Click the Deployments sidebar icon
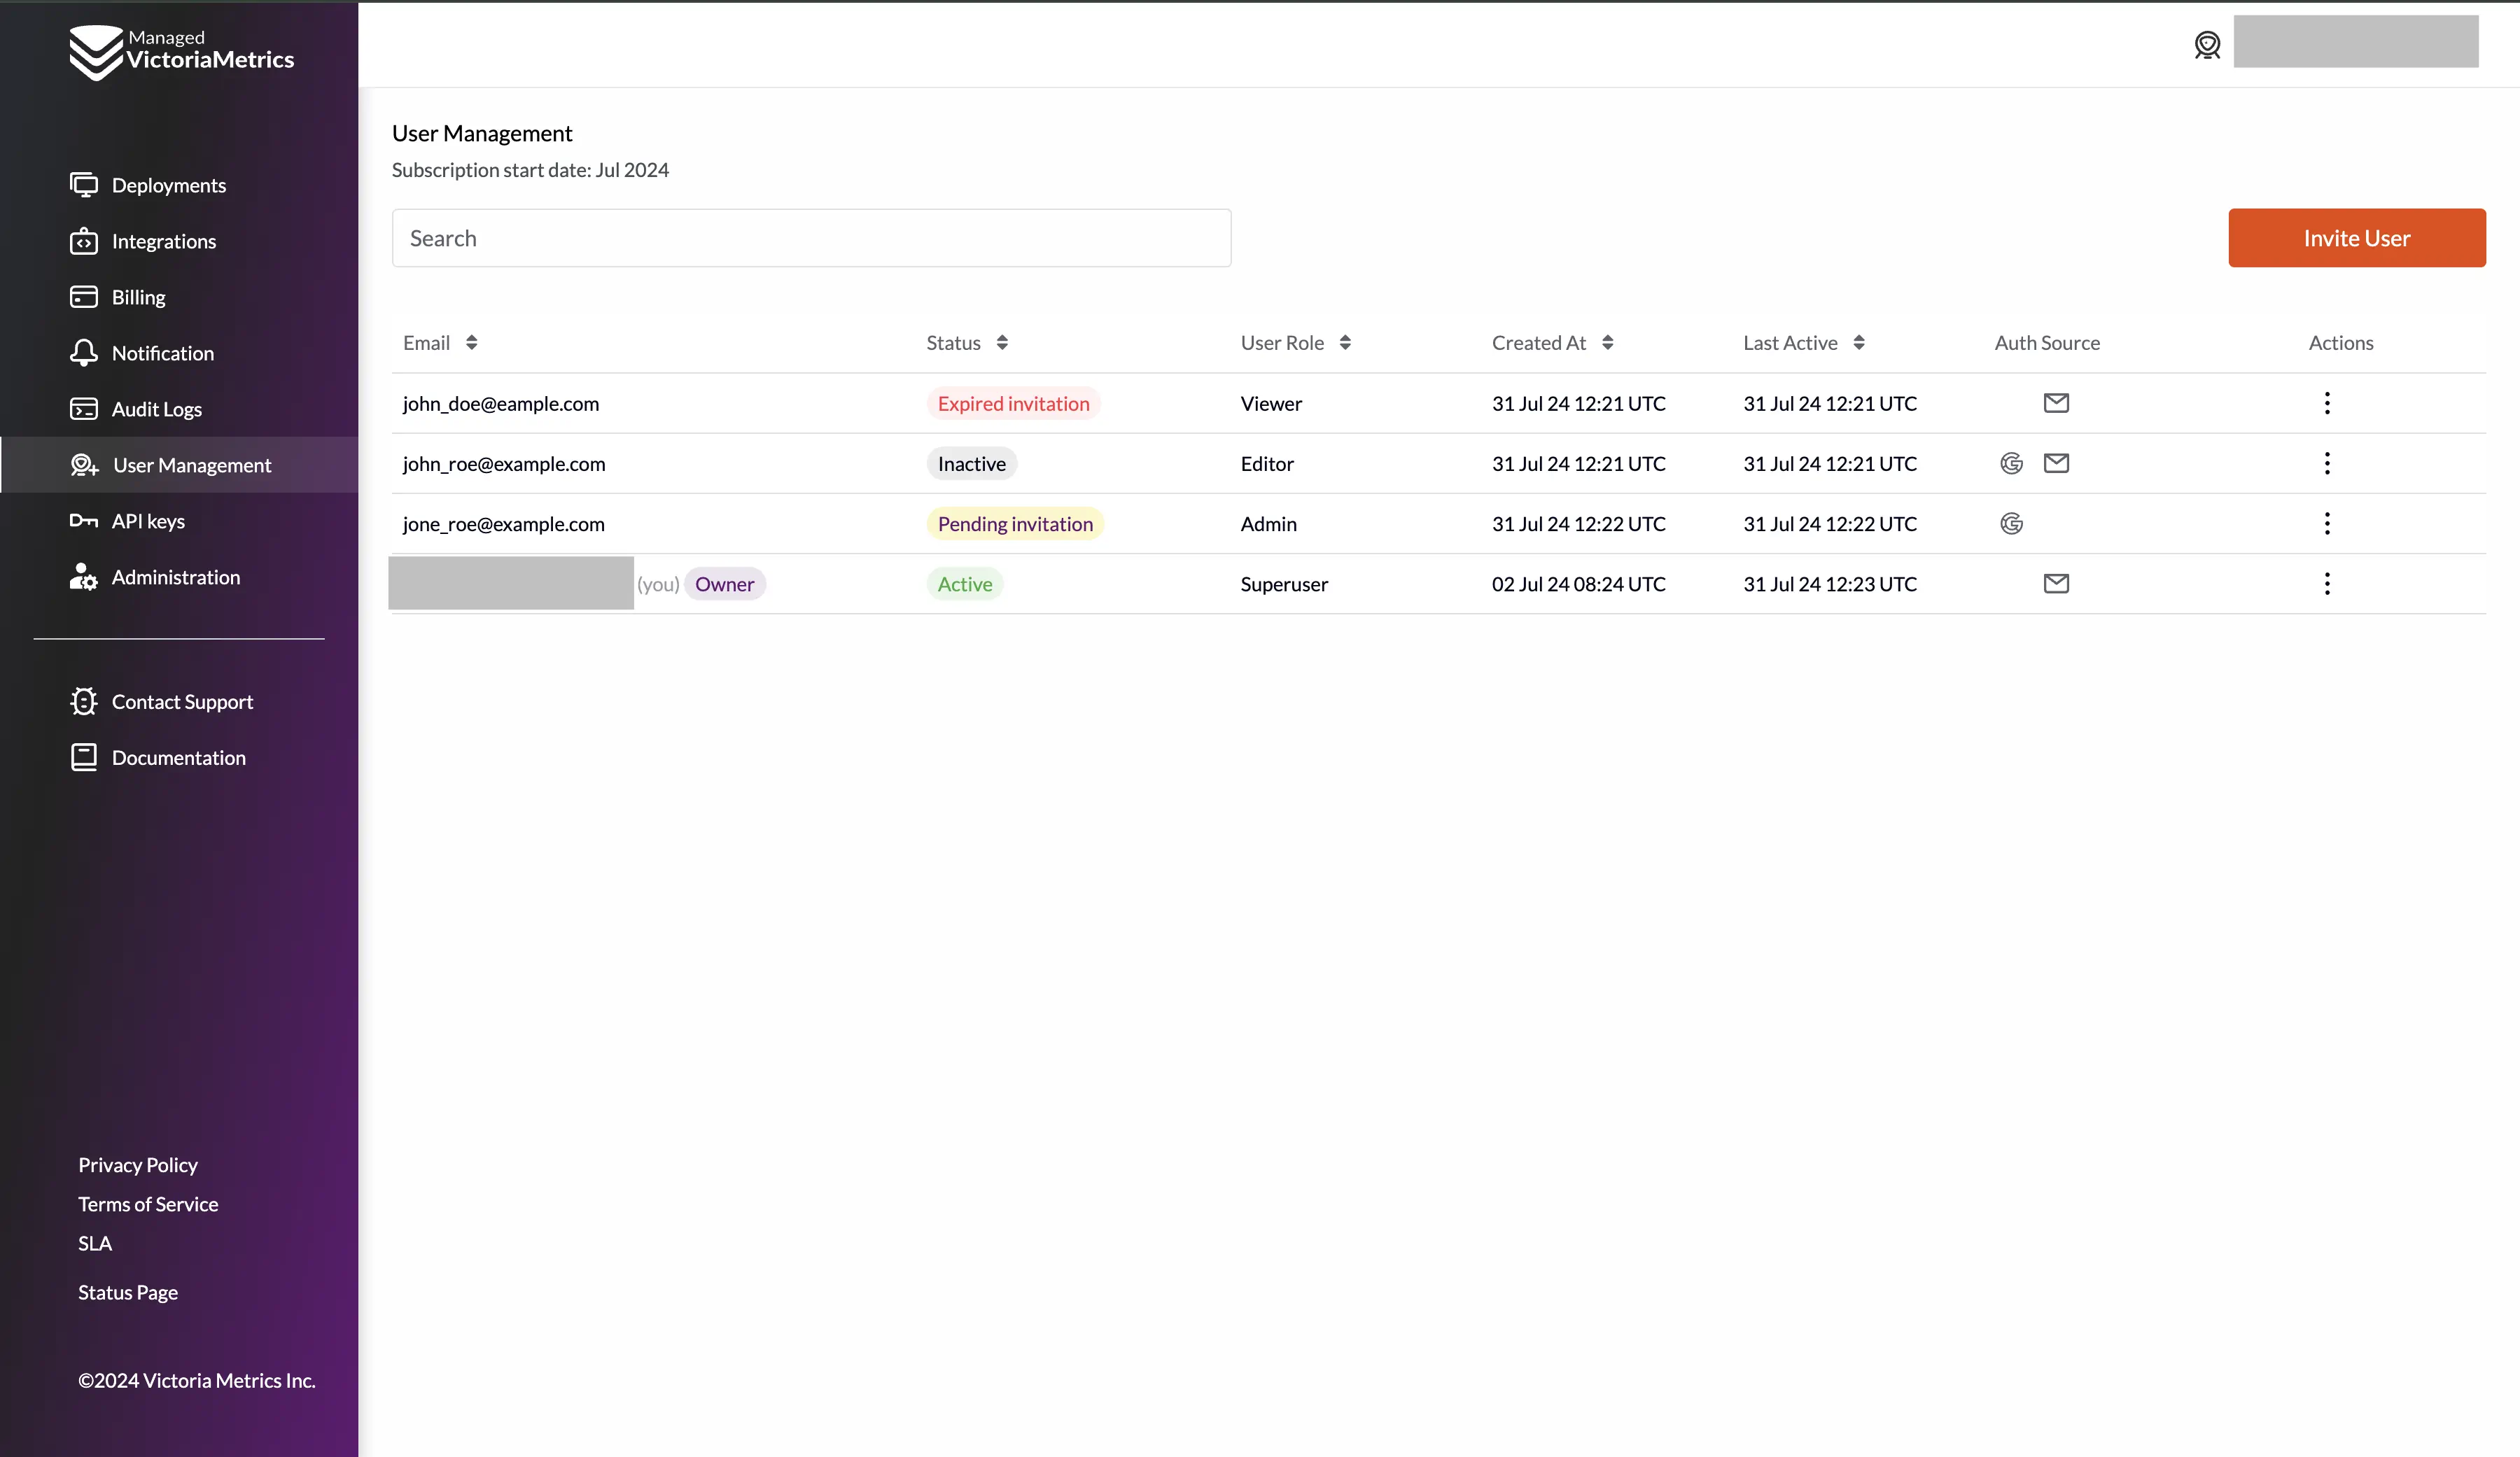The width and height of the screenshot is (2520, 1457). coord(83,184)
